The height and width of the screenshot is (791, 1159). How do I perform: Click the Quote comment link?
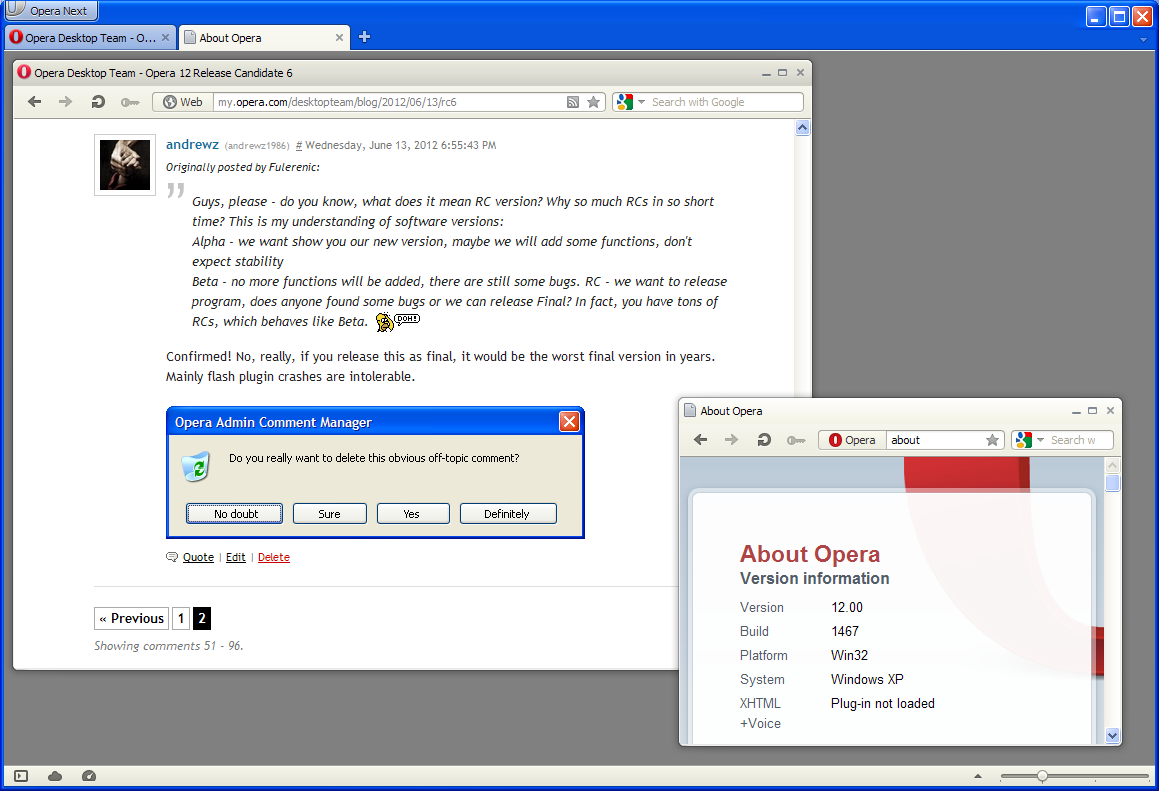point(198,557)
